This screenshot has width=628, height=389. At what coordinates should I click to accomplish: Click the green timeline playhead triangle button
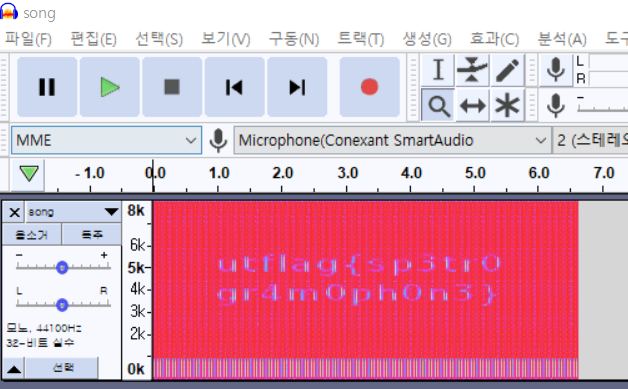pyautogui.click(x=28, y=174)
